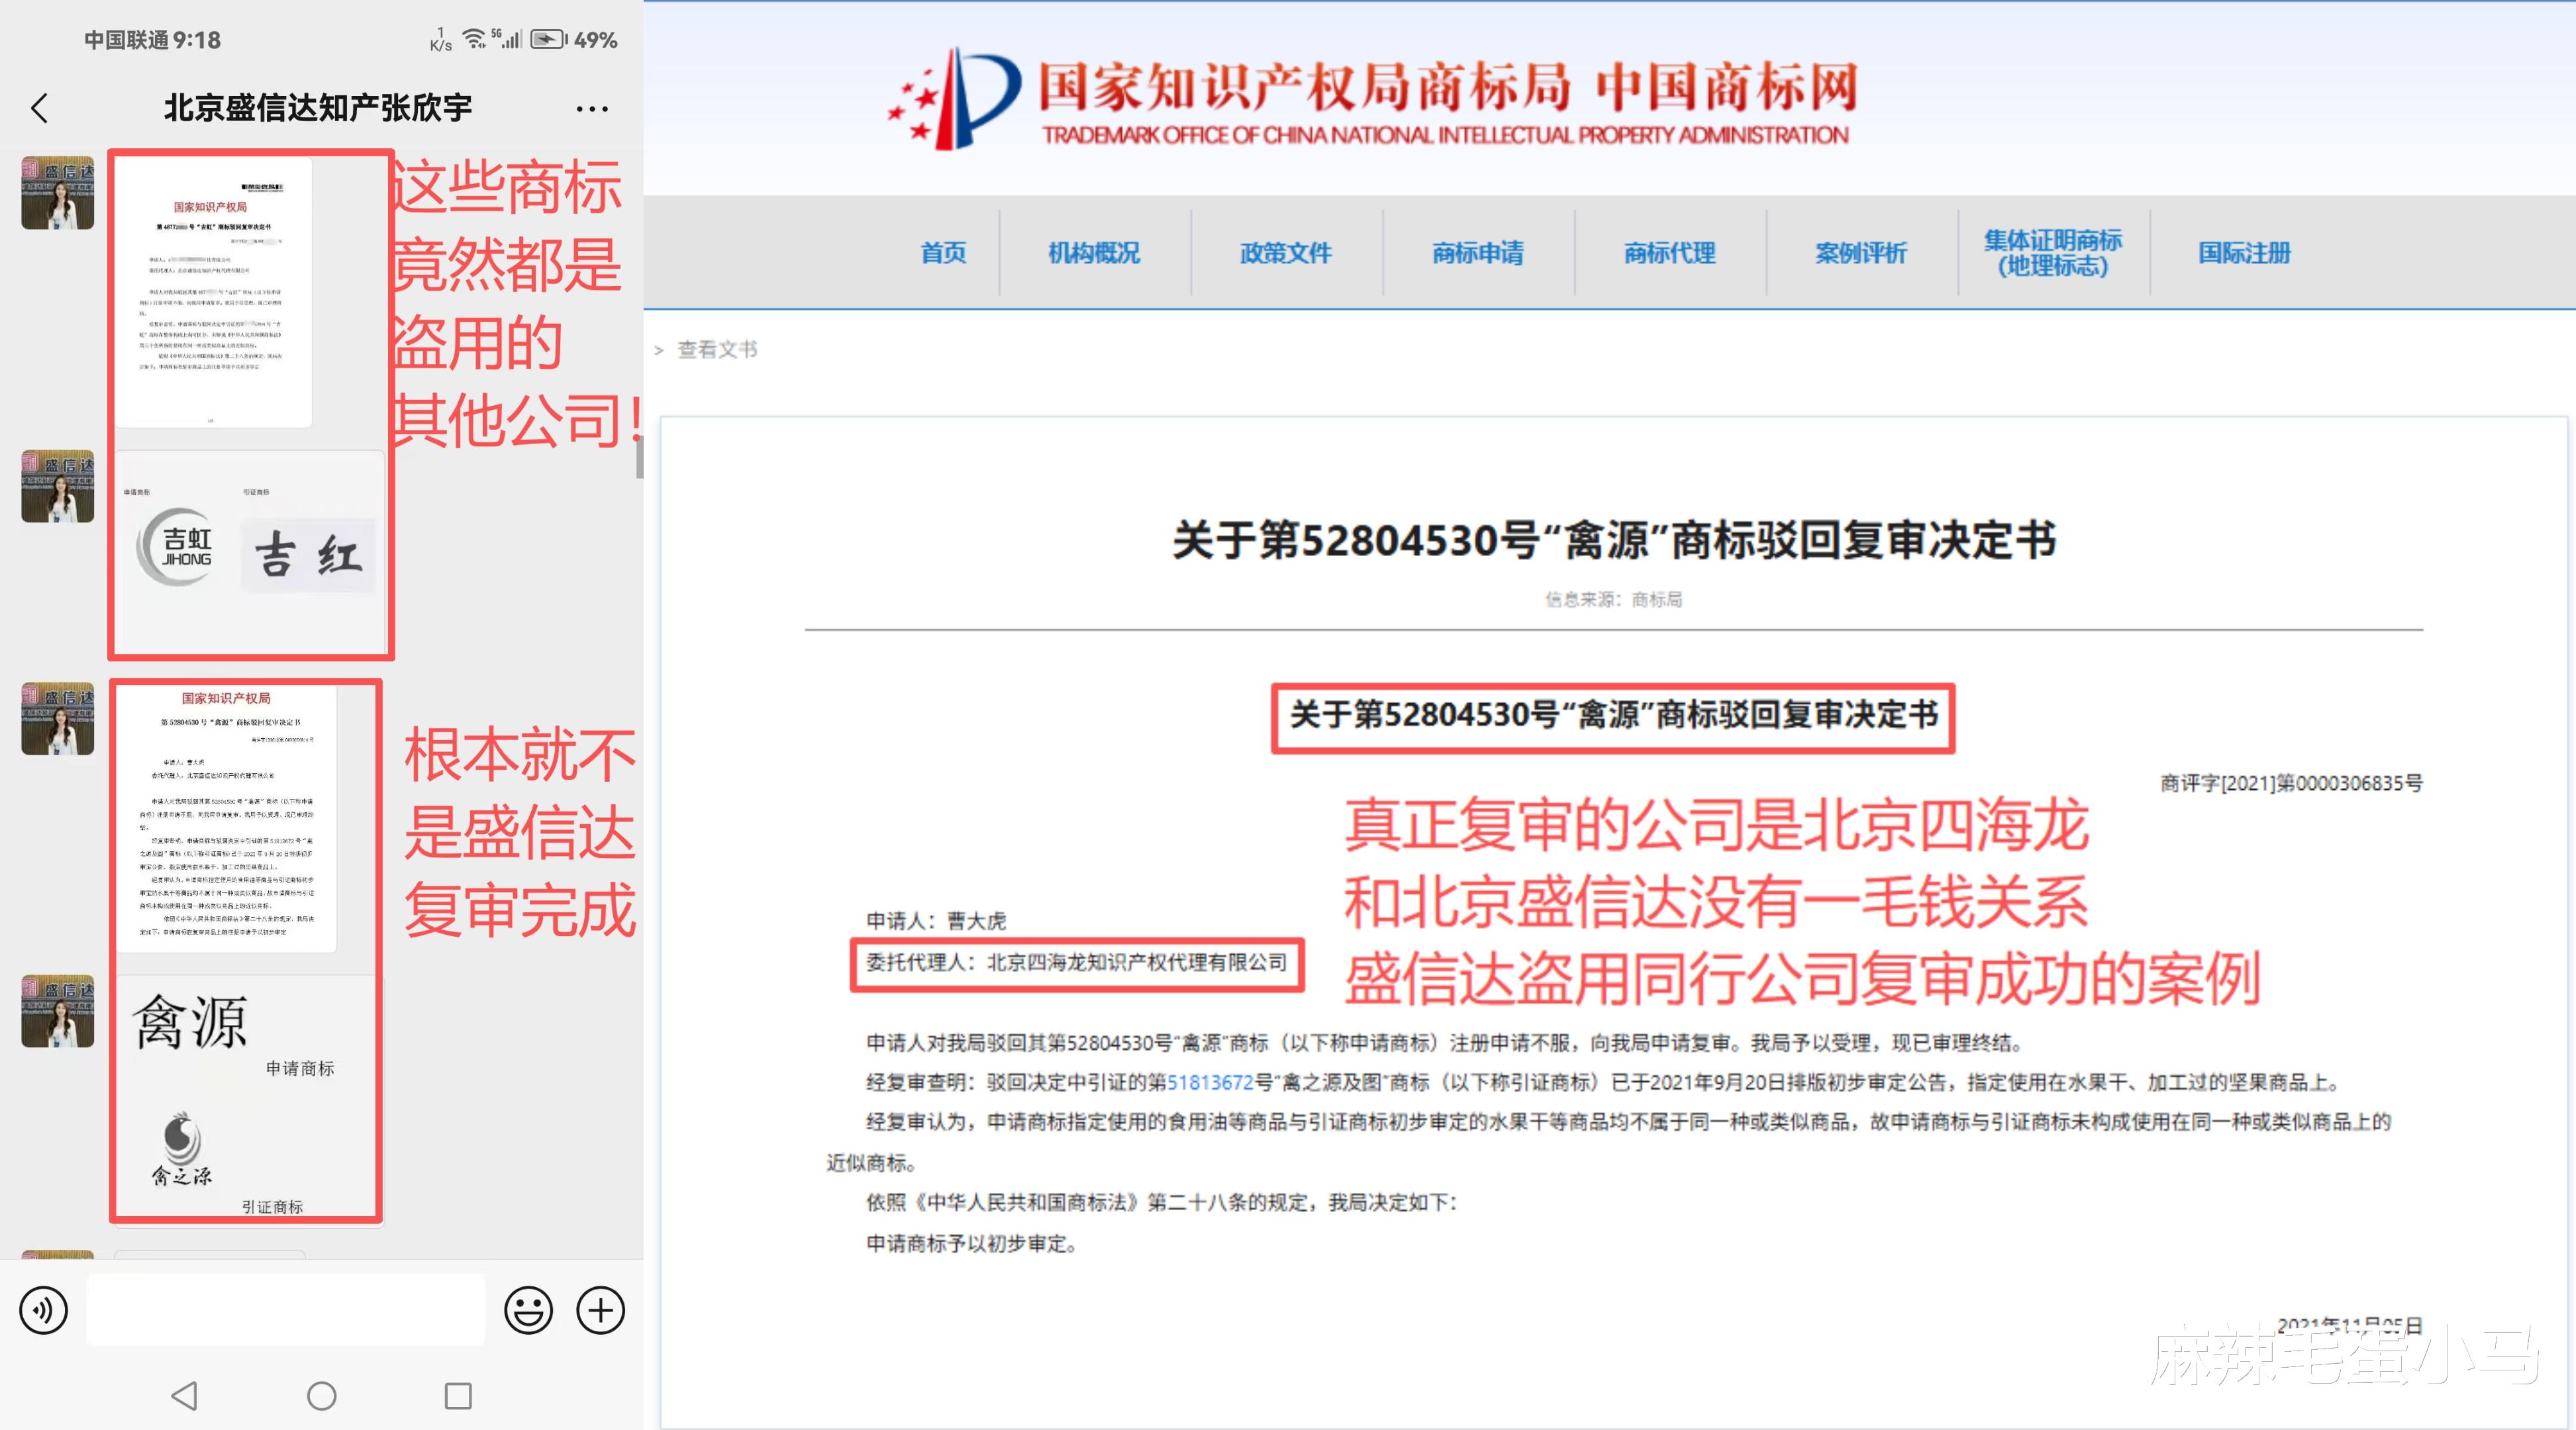Screen dimensions: 2576x1430
Task: Click the 查看文书 breadcrumb link
Action: (717, 349)
